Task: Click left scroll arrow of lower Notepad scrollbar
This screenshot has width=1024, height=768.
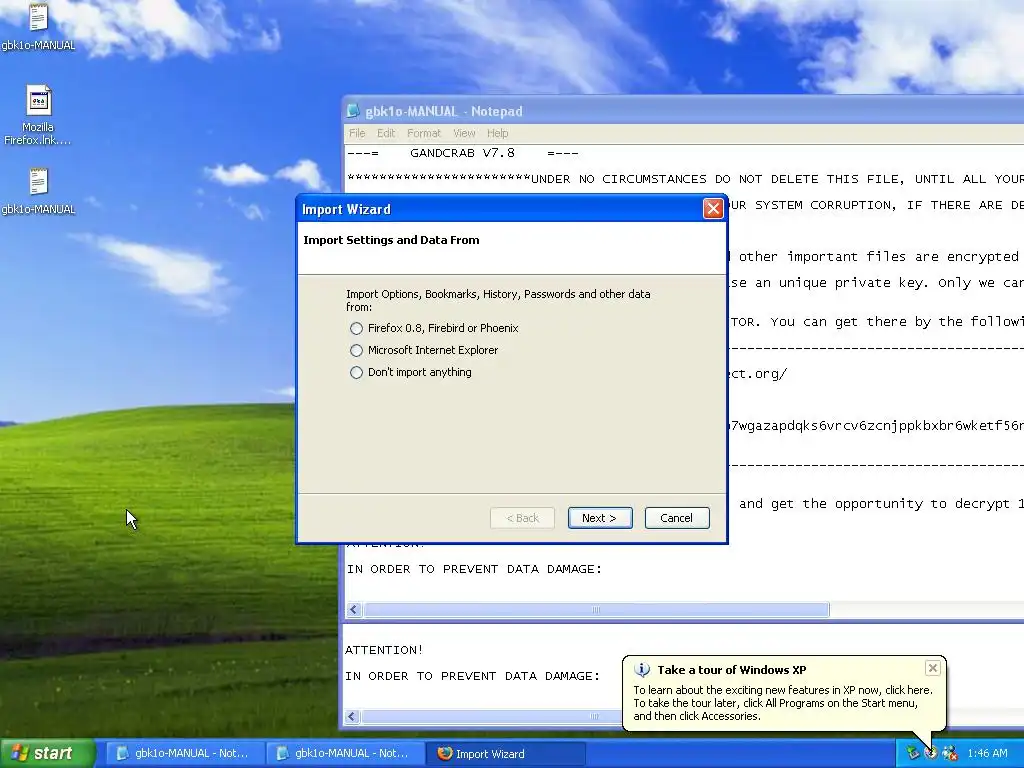Action: (352, 716)
